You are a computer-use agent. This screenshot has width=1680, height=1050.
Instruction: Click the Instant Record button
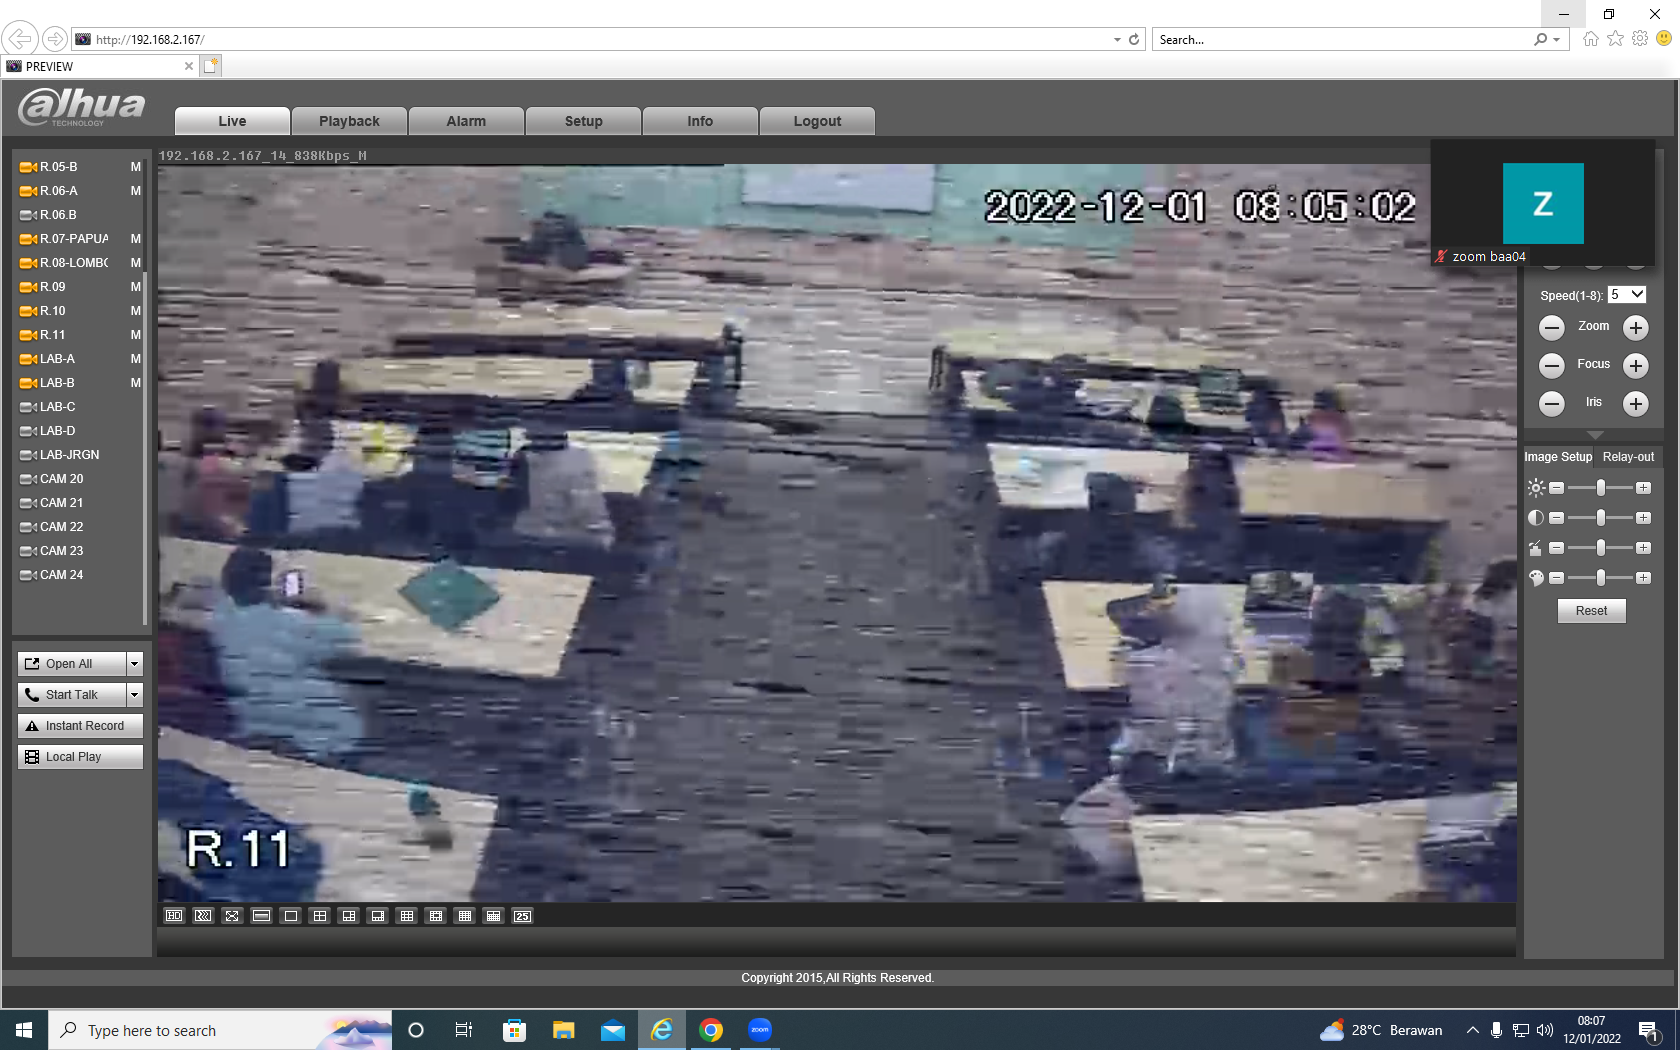click(80, 726)
